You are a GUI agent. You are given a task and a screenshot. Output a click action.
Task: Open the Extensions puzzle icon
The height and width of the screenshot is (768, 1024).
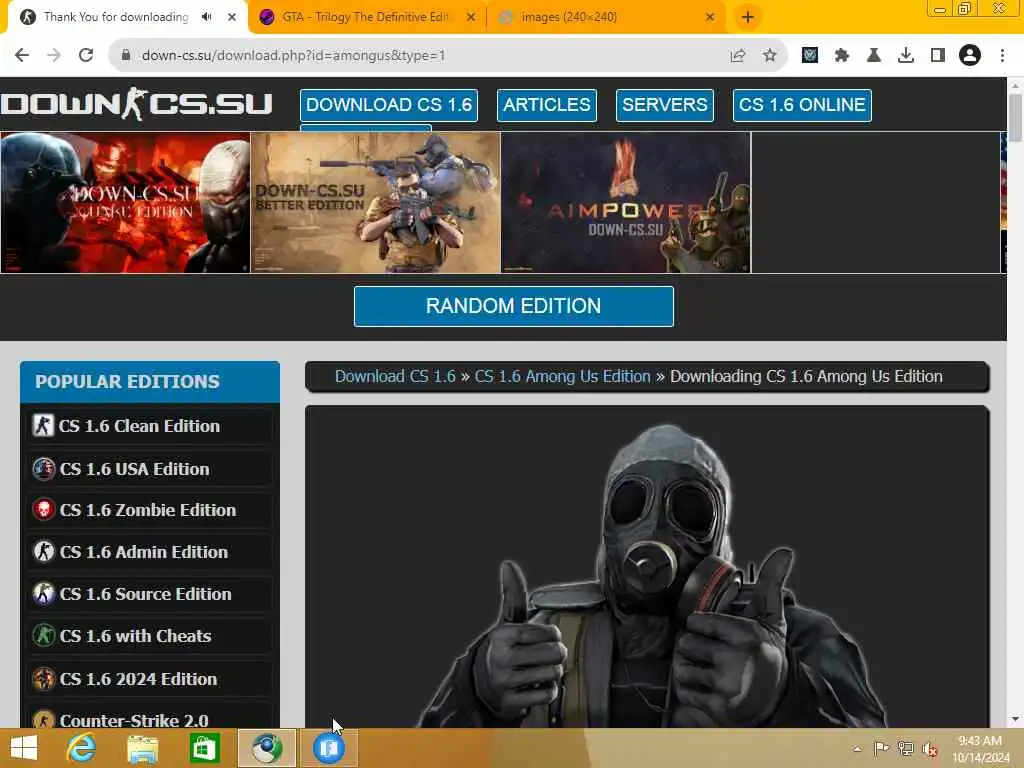(x=842, y=56)
